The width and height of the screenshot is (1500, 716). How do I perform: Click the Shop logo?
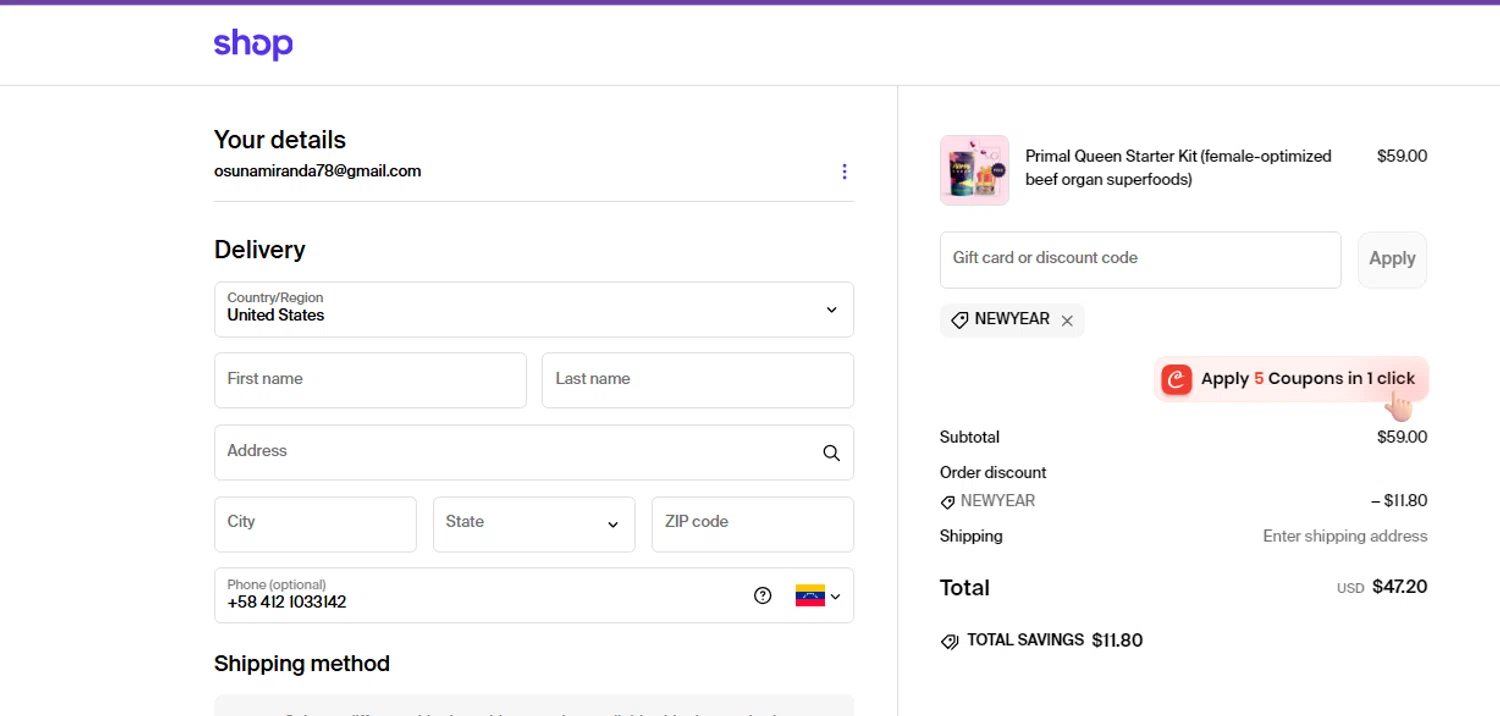pos(253,44)
